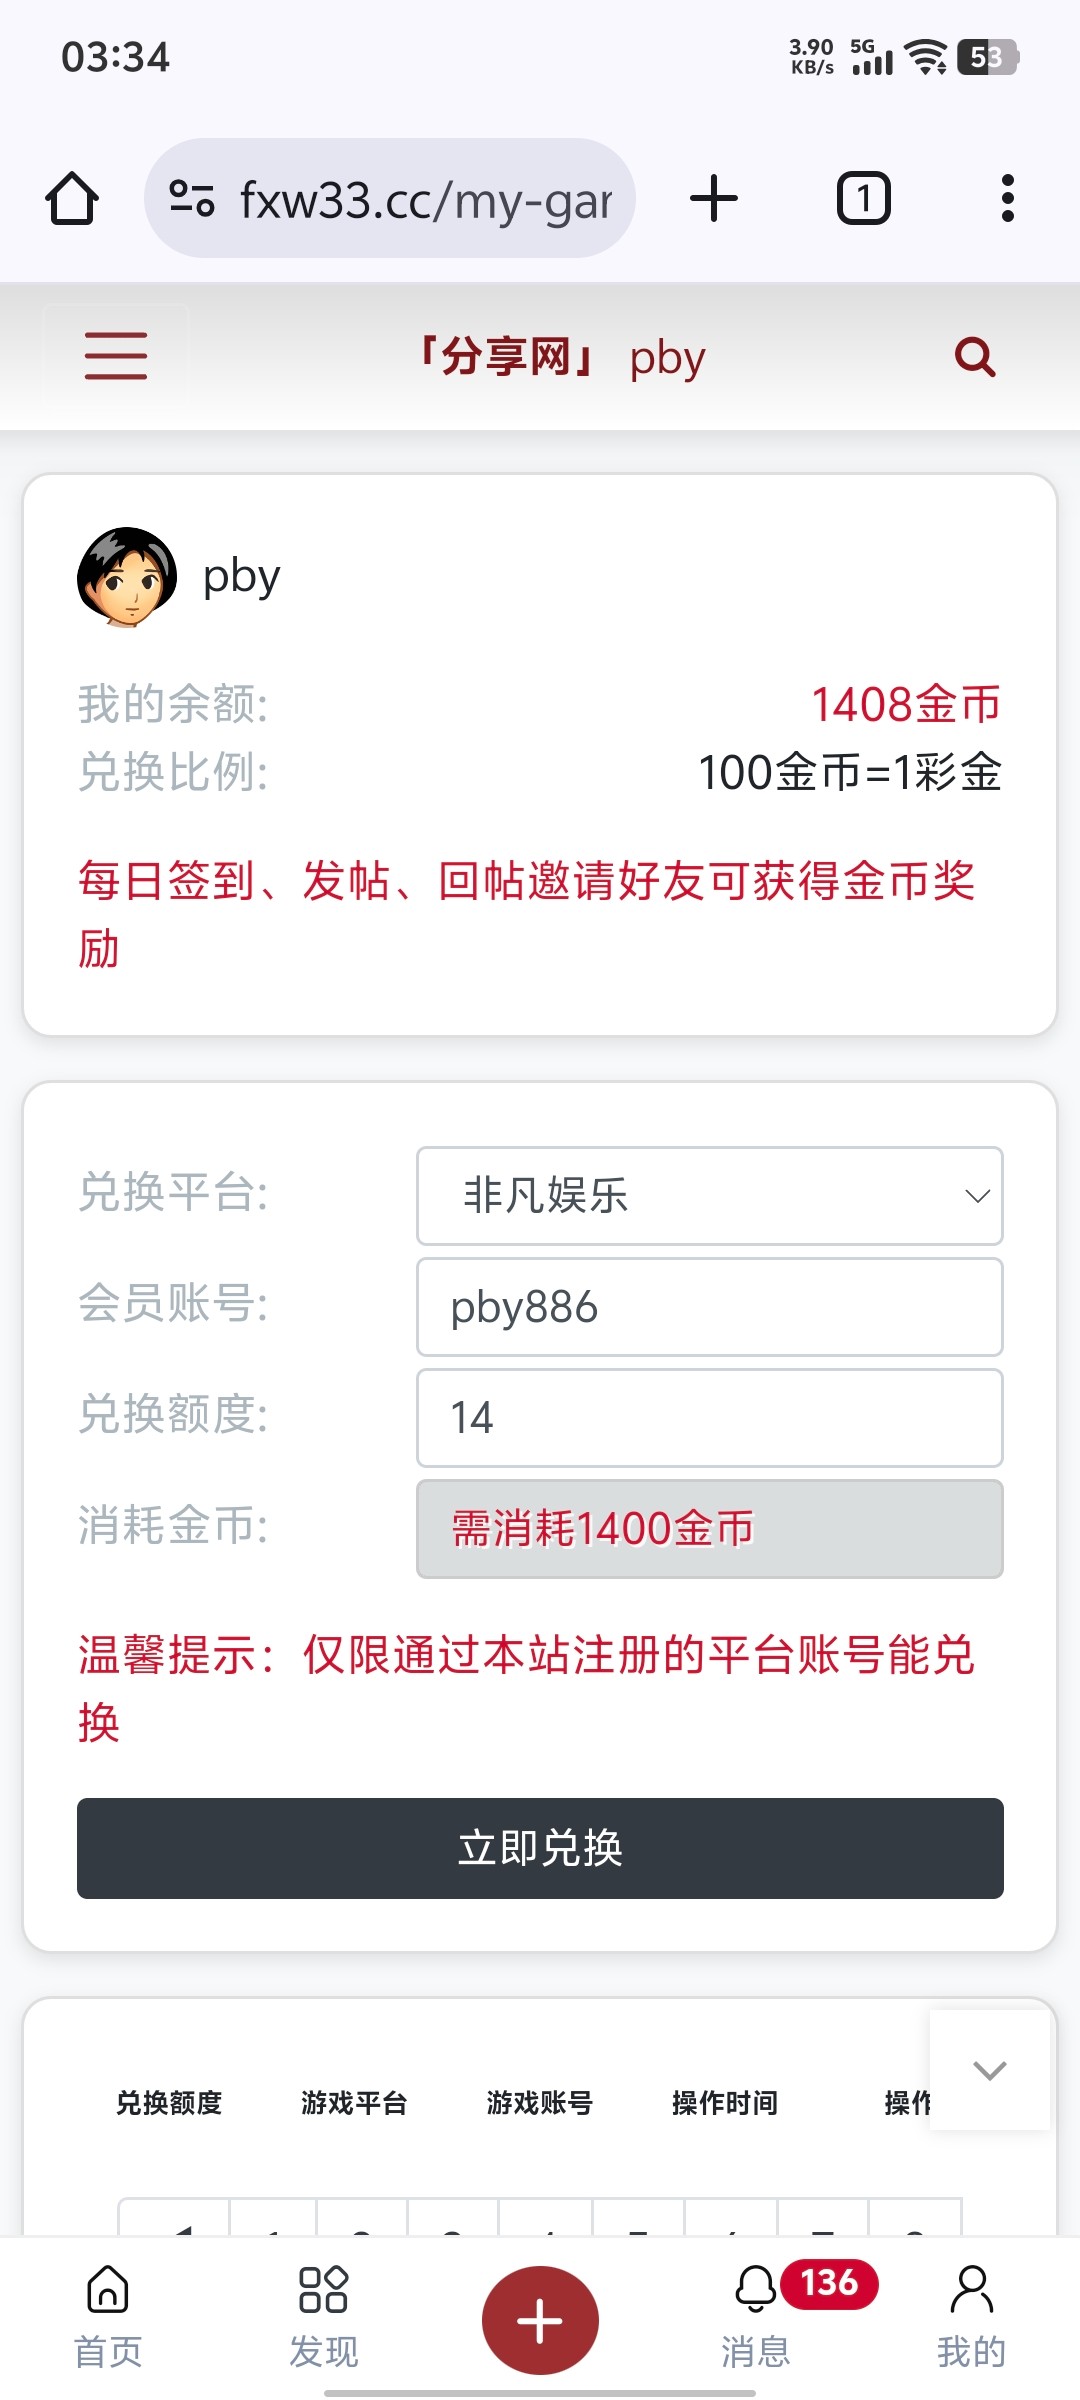Expand the 兑换平台 dropdown
The width and height of the screenshot is (1080, 2400).
(x=709, y=1196)
